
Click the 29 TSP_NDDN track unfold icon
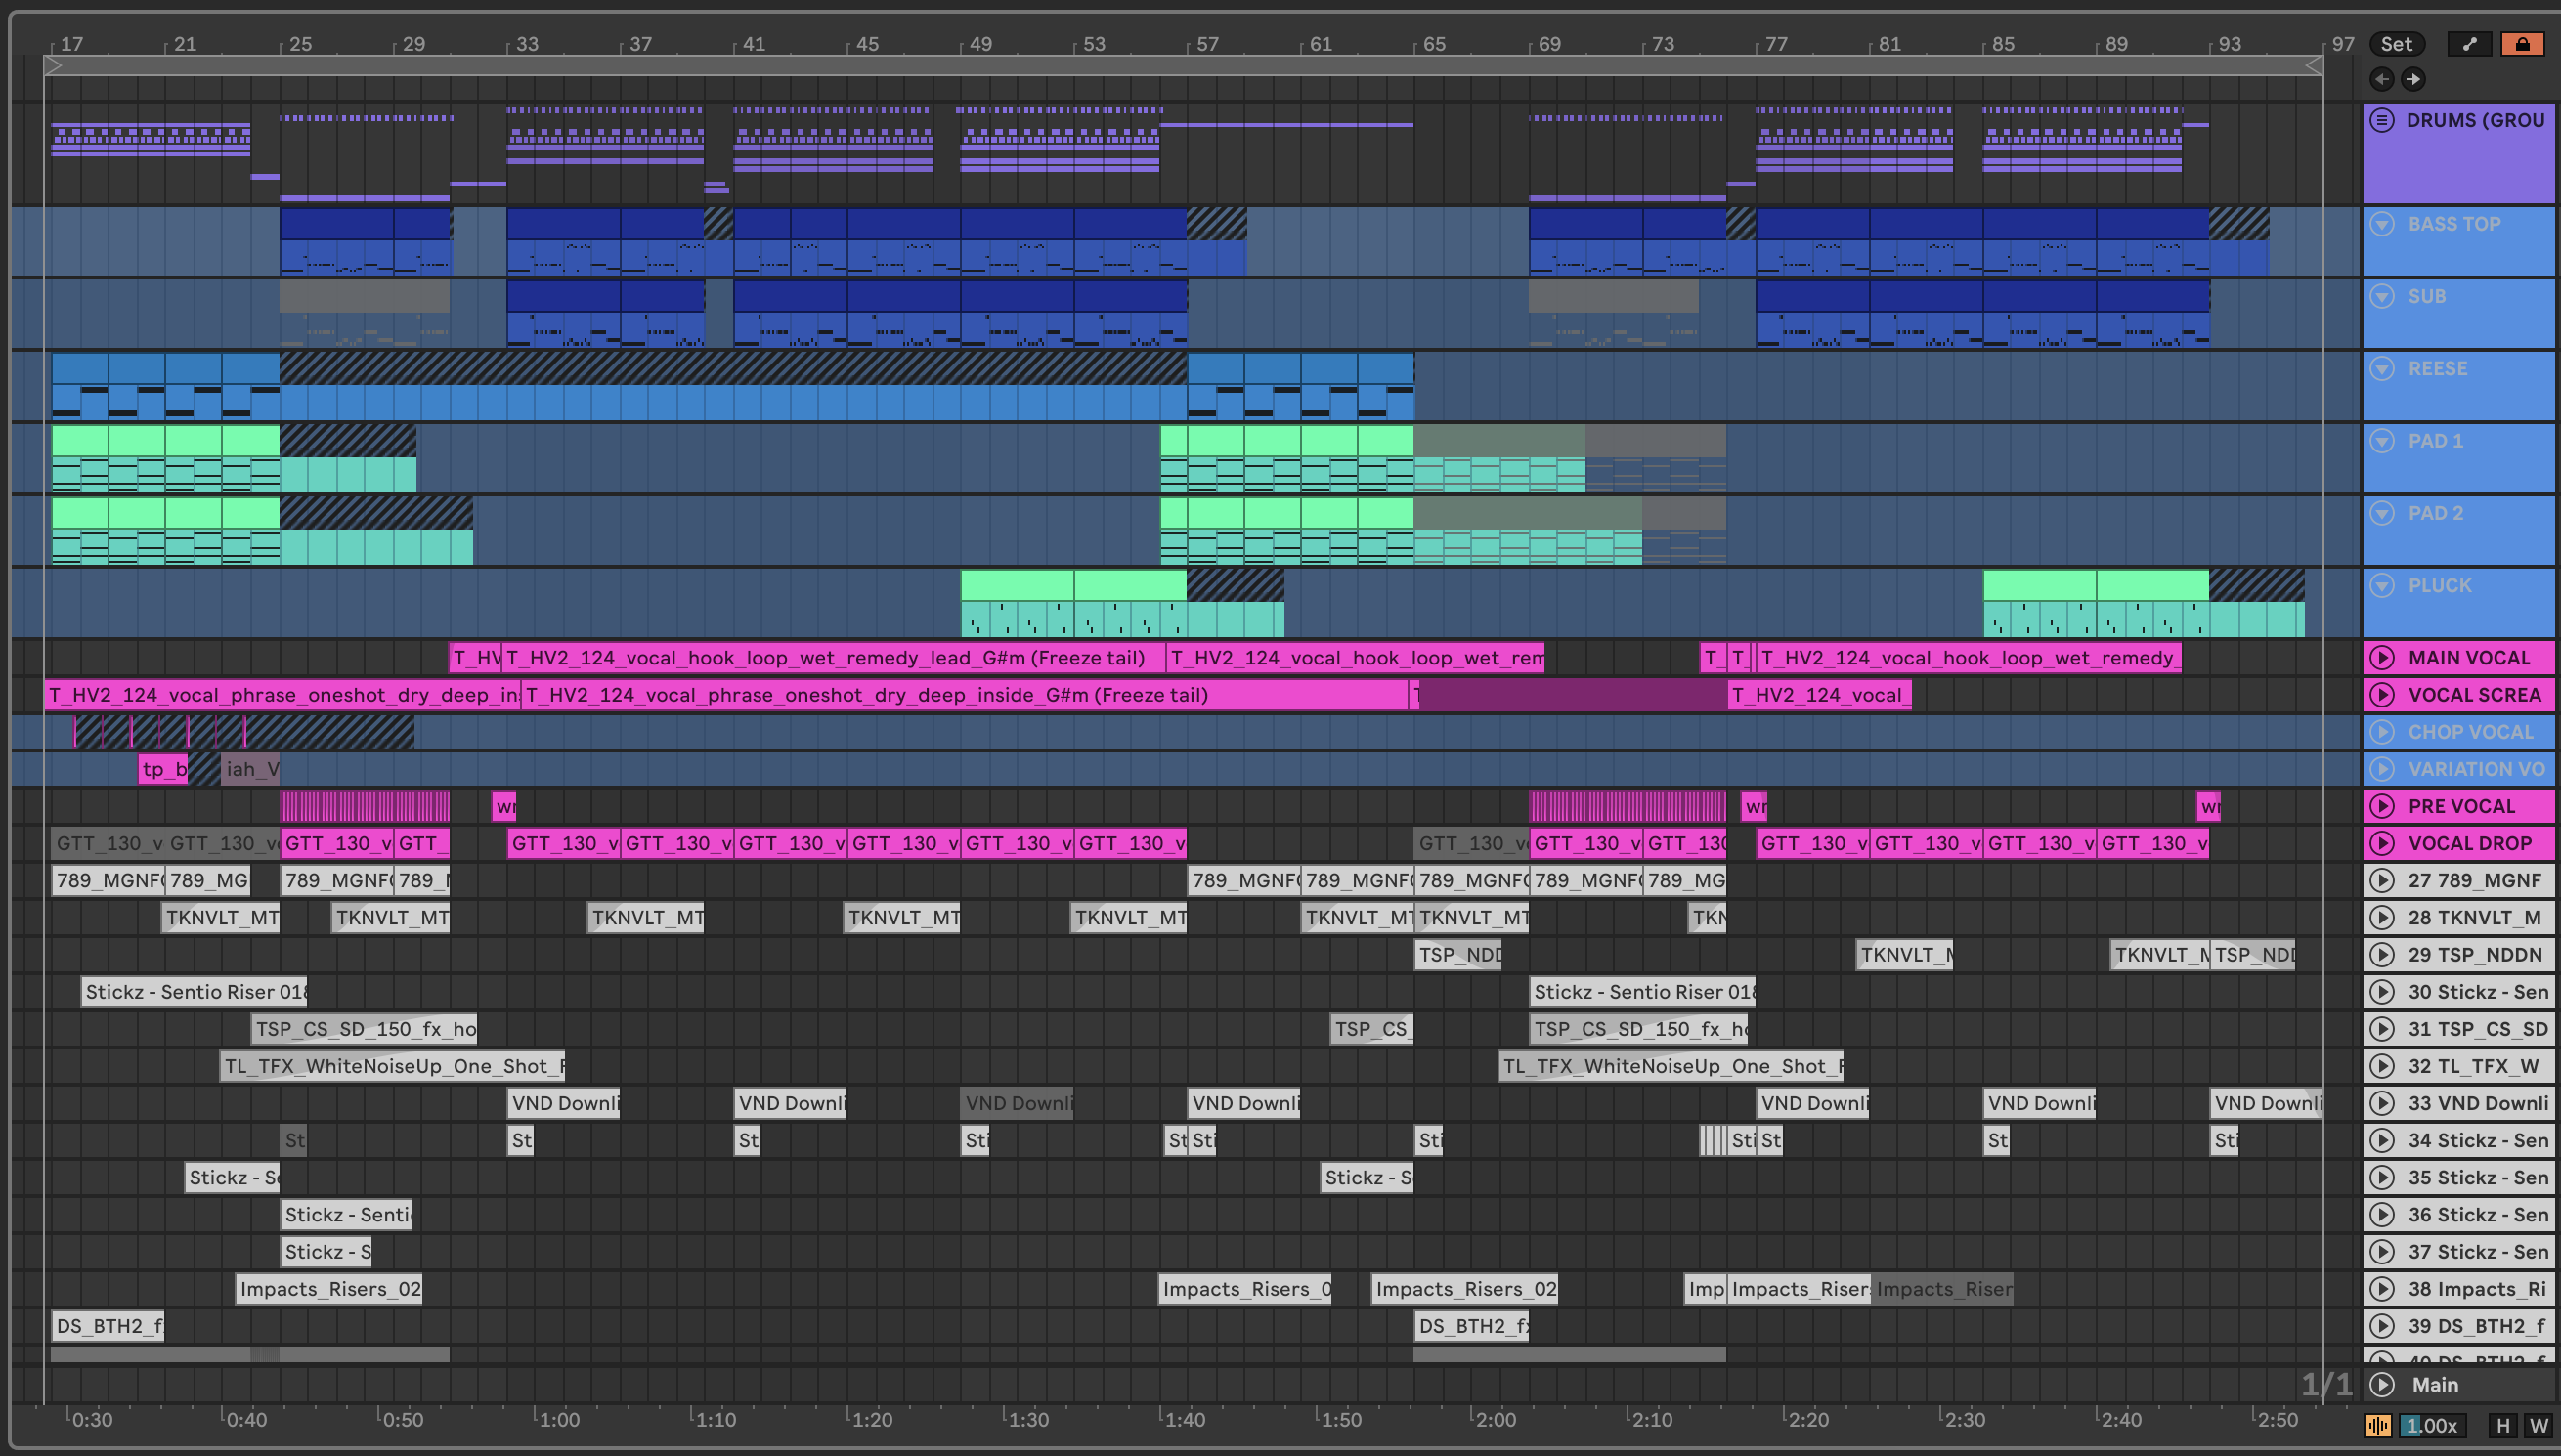pyautogui.click(x=2383, y=954)
